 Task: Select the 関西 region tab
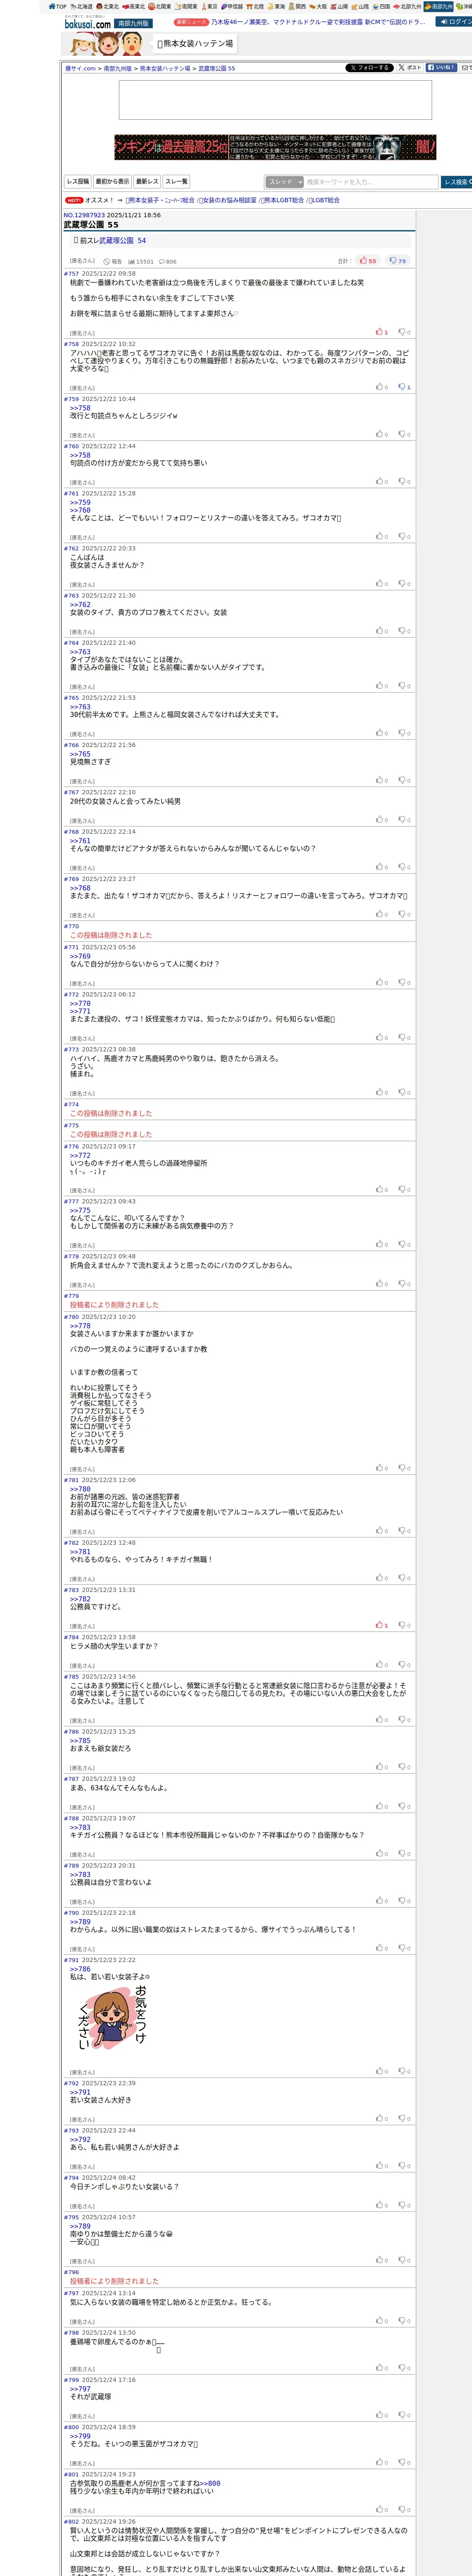pyautogui.click(x=297, y=6)
